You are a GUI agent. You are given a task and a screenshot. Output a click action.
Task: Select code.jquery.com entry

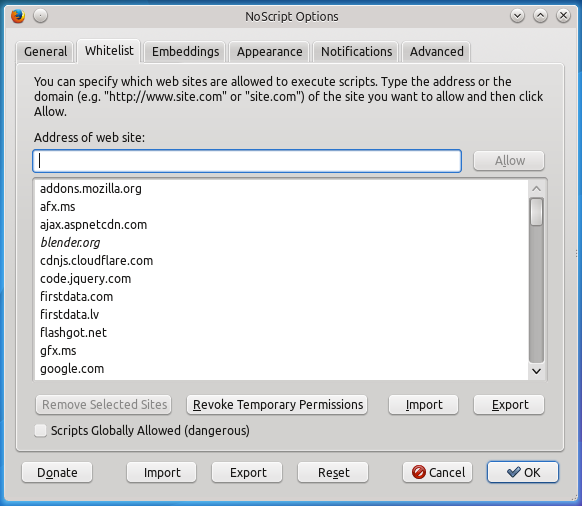click(x=281, y=278)
